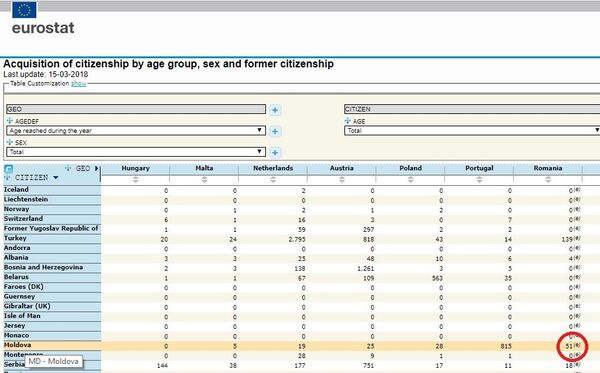Select the Isle of Man row label
The image size is (600, 373).
22,316
